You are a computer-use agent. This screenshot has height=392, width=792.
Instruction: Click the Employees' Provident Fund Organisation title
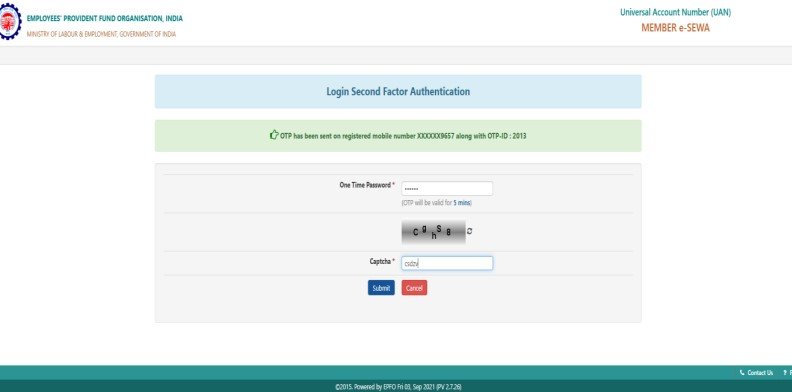pos(105,19)
